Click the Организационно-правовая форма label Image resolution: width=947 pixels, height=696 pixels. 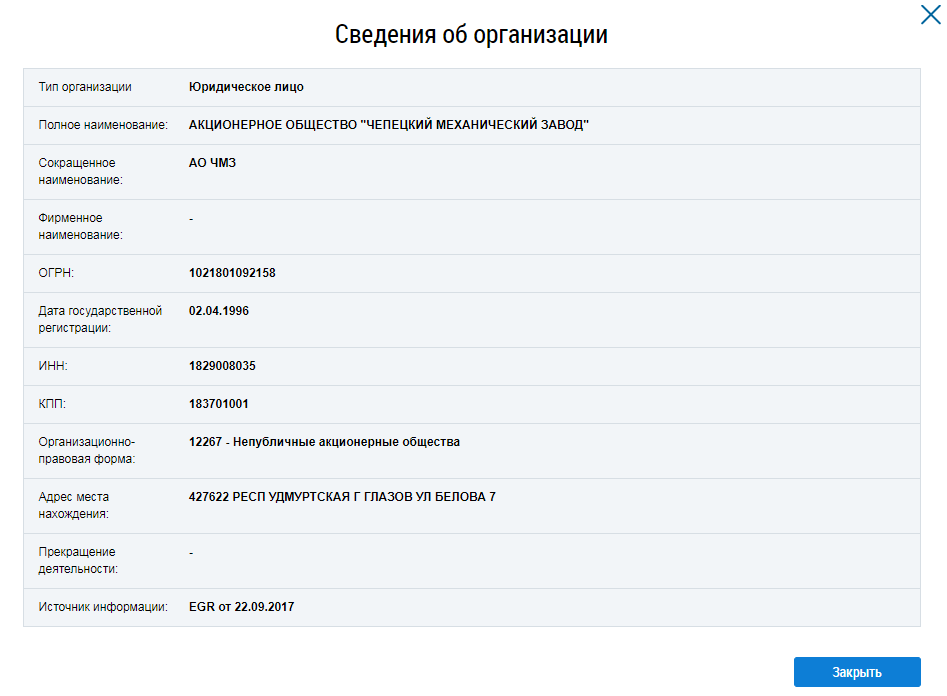pyautogui.click(x=86, y=450)
